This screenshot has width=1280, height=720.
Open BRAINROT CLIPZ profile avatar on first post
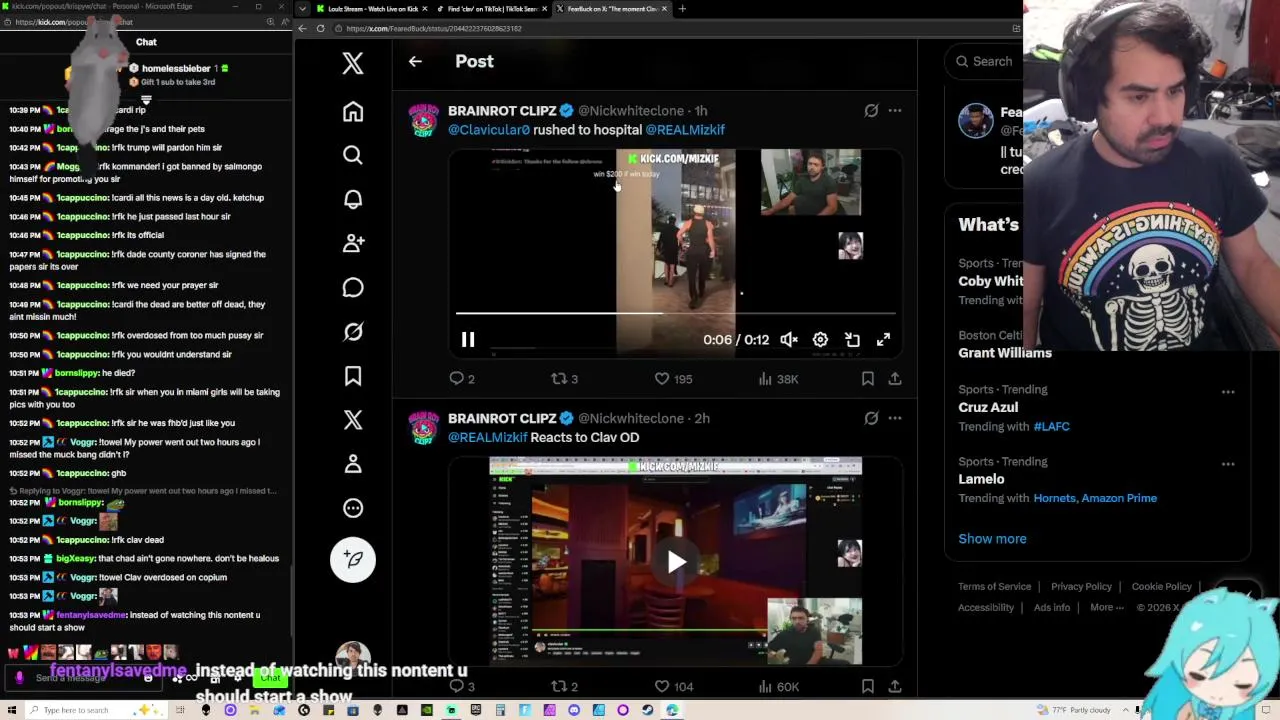[424, 120]
